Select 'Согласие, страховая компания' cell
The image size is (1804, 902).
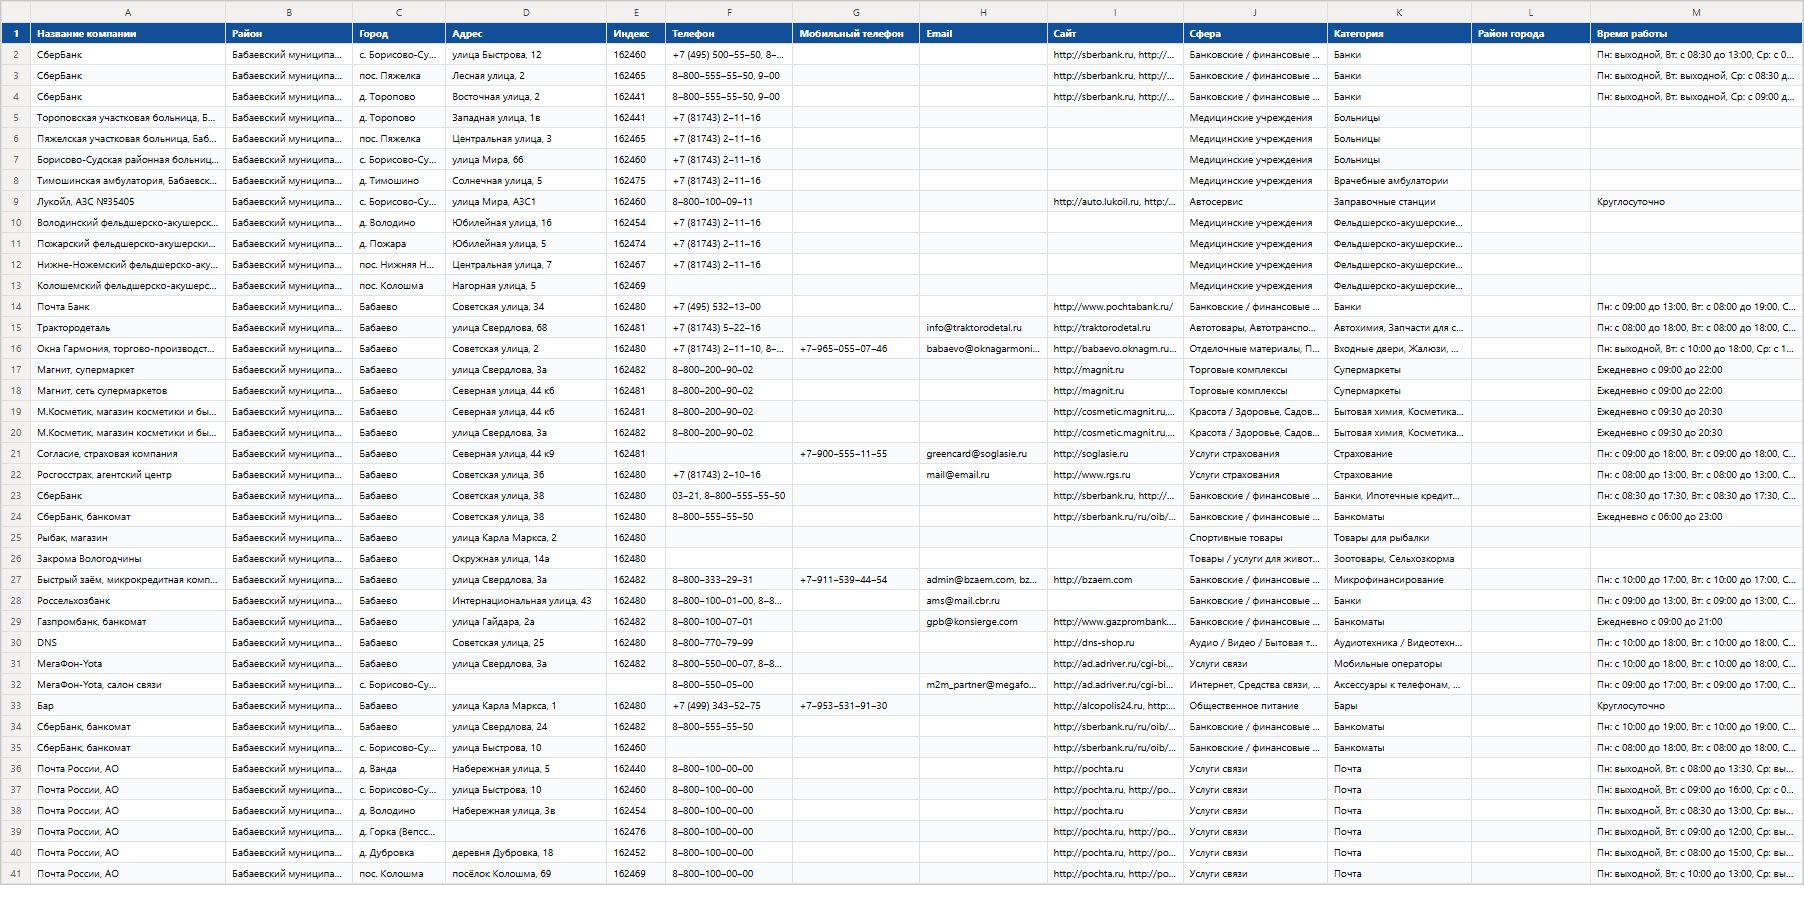(128, 454)
